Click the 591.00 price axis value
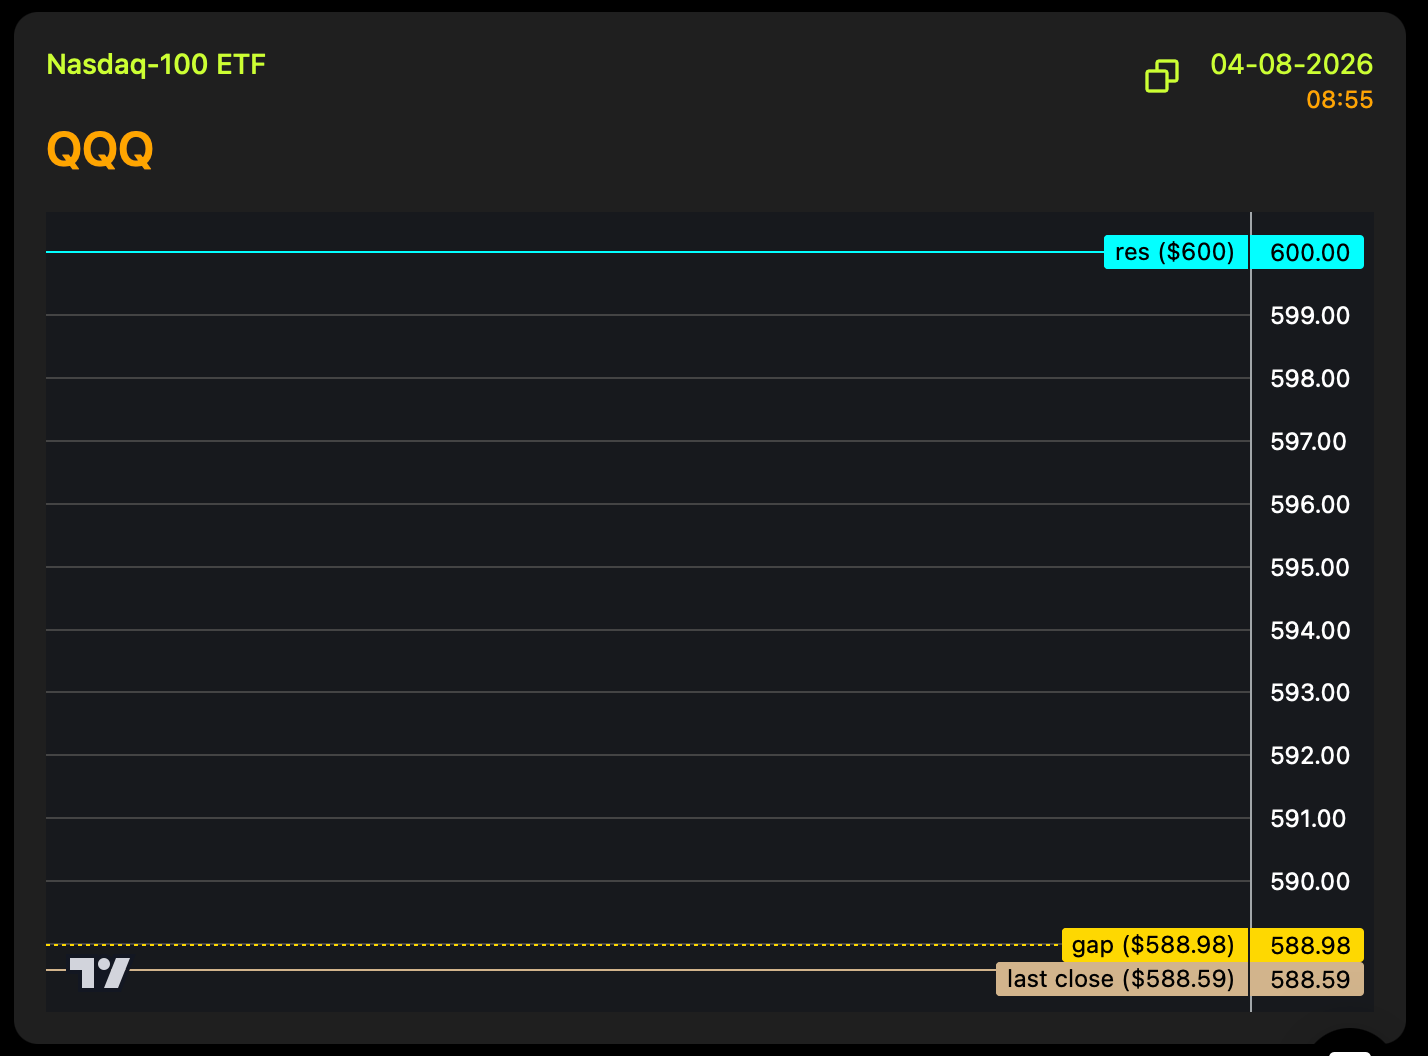Viewport: 1428px width, 1056px height. point(1309,819)
